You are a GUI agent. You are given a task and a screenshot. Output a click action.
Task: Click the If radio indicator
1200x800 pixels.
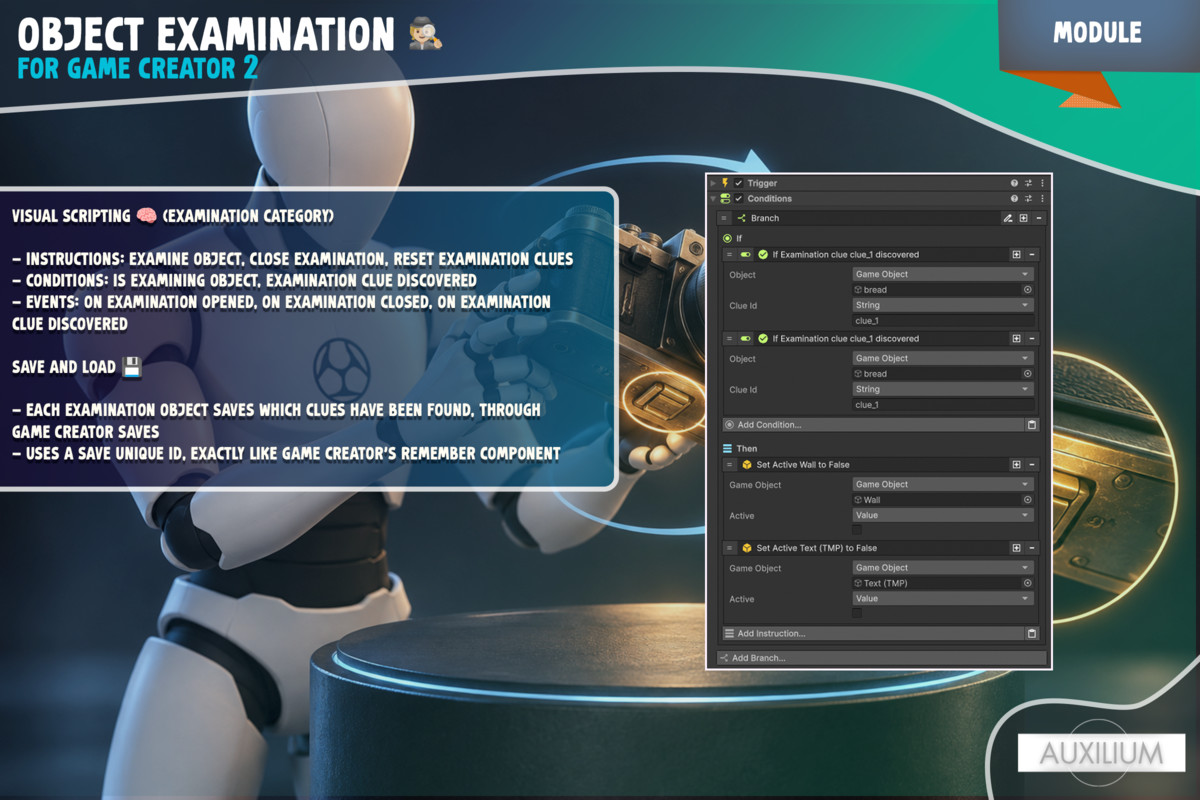[728, 238]
